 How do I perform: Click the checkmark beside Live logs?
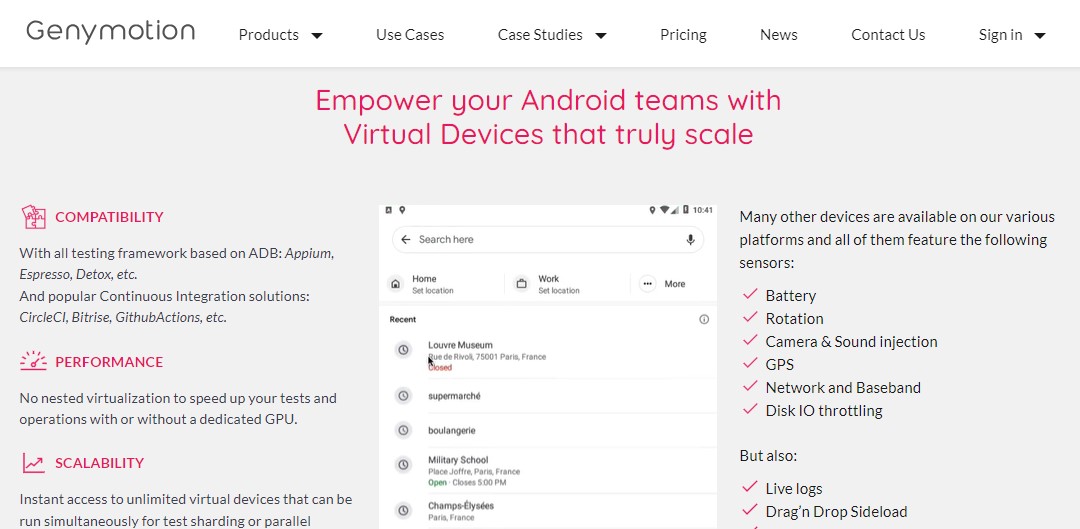point(750,487)
